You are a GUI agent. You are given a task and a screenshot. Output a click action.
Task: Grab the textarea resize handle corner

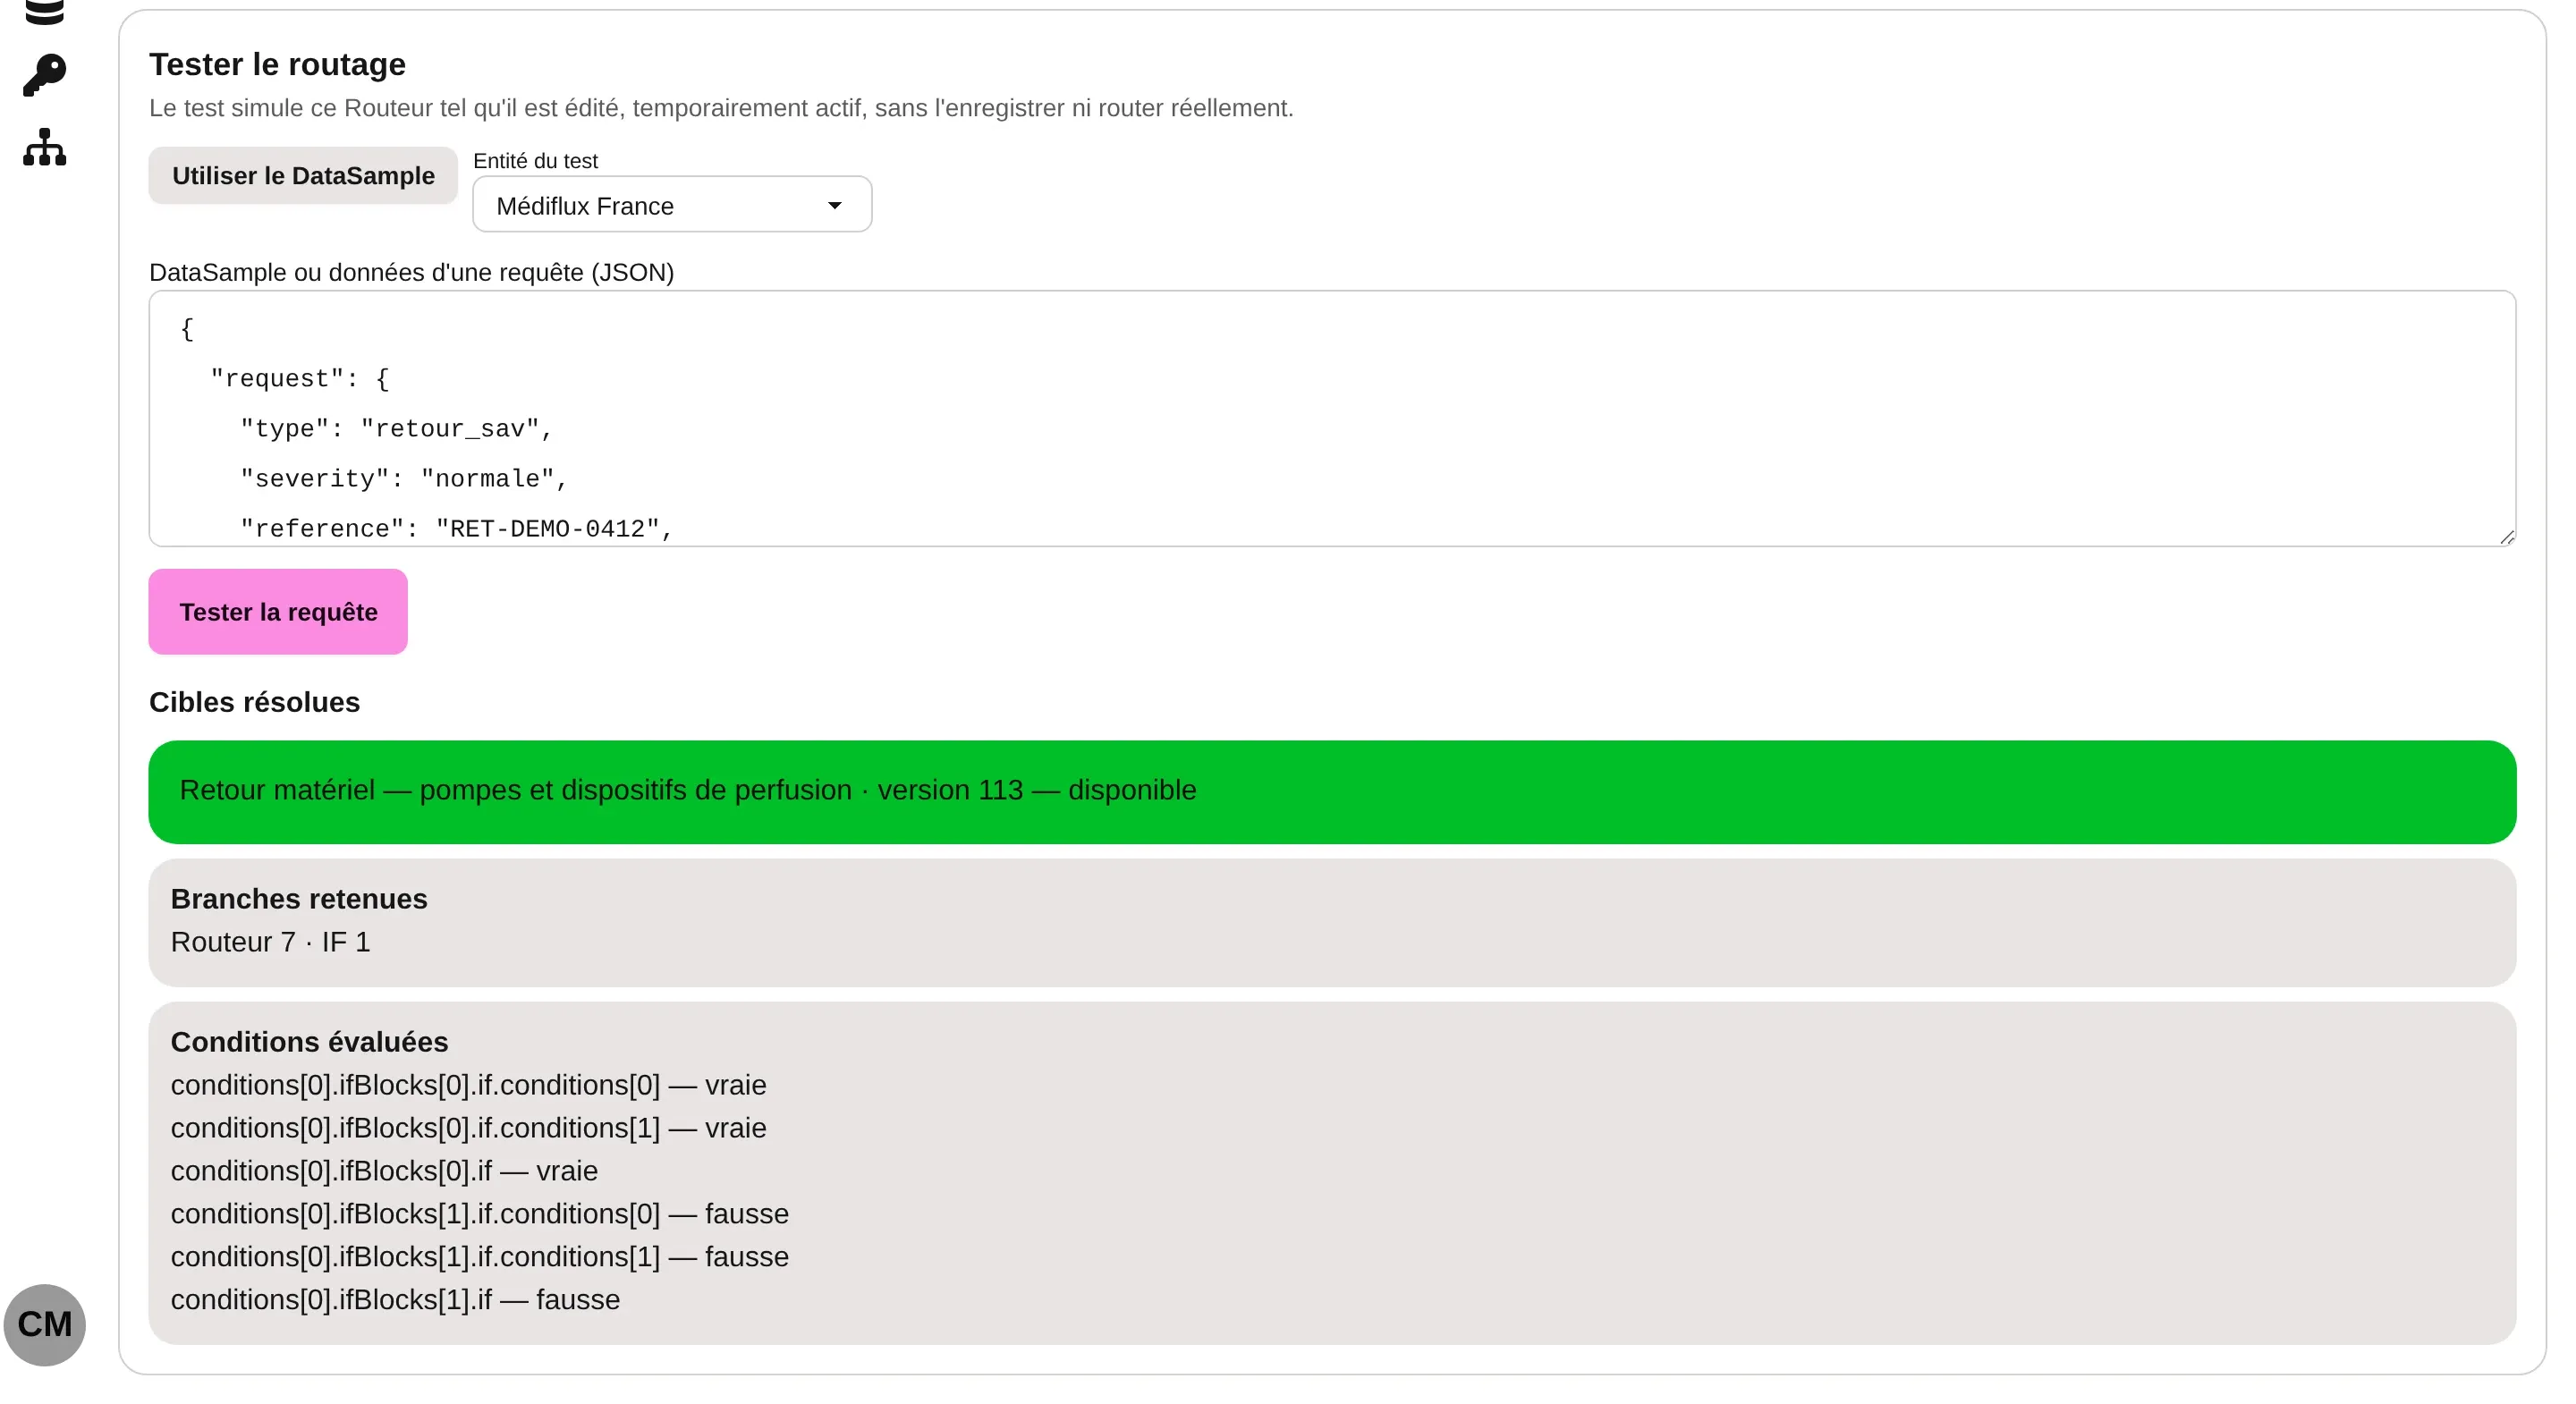(2506, 537)
